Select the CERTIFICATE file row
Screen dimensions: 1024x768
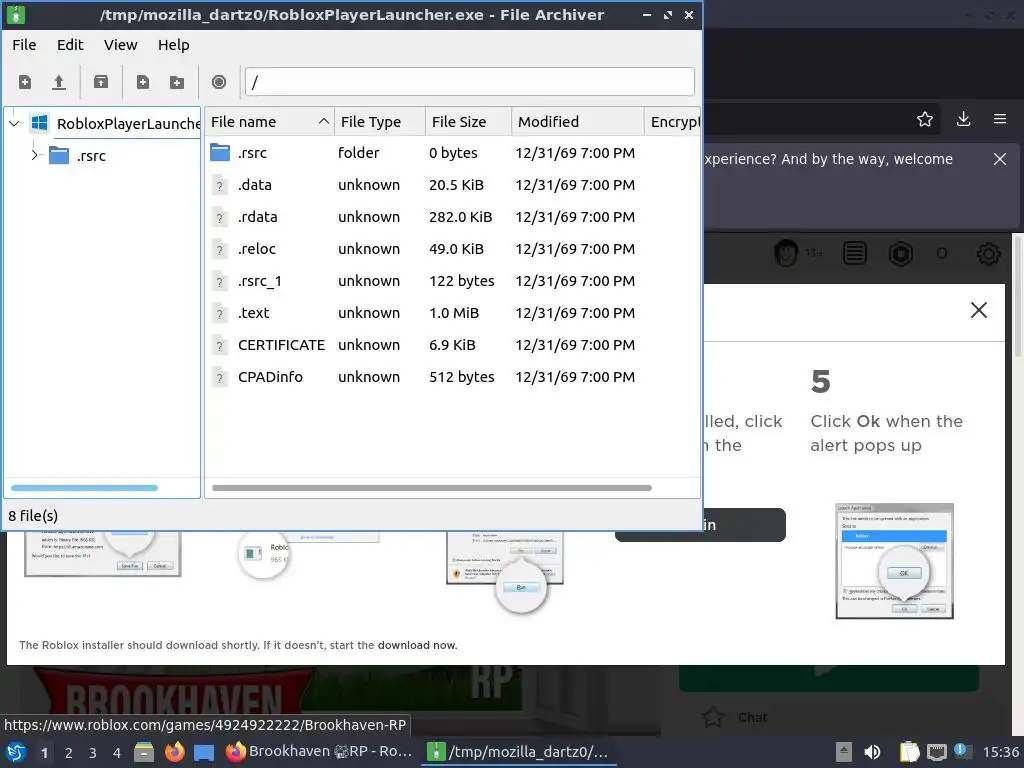pos(453,345)
